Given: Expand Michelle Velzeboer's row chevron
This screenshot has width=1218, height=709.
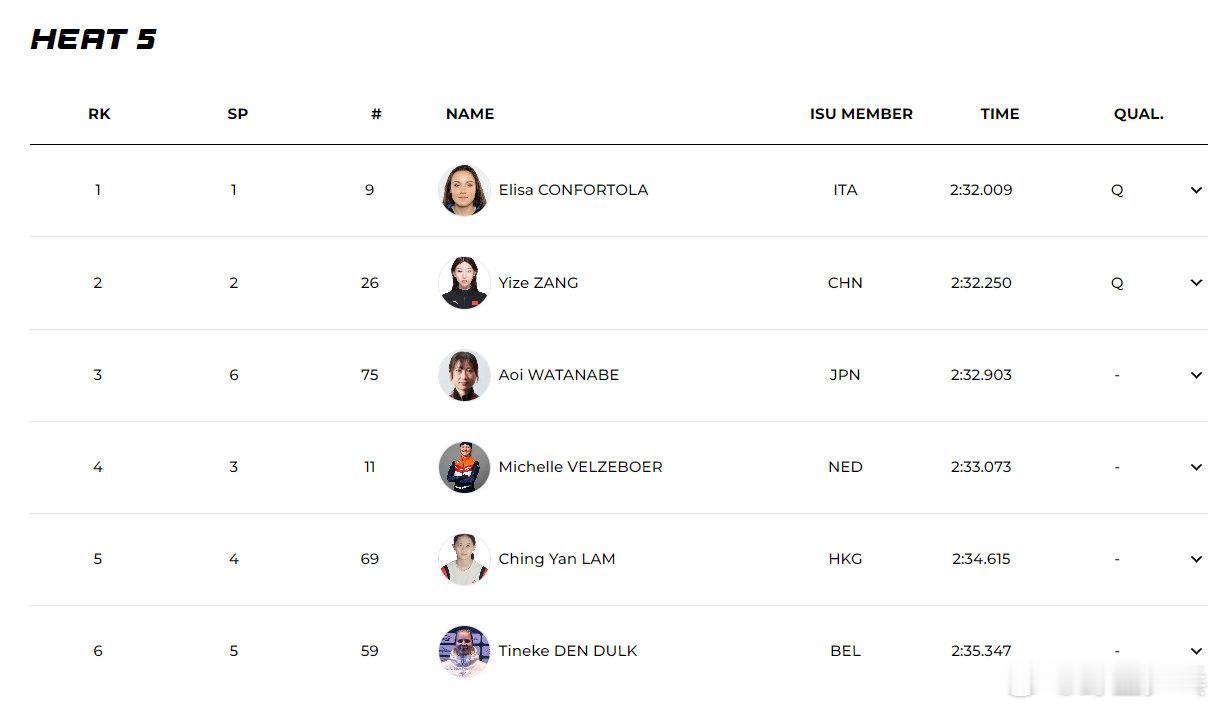Looking at the screenshot, I should [1196, 467].
